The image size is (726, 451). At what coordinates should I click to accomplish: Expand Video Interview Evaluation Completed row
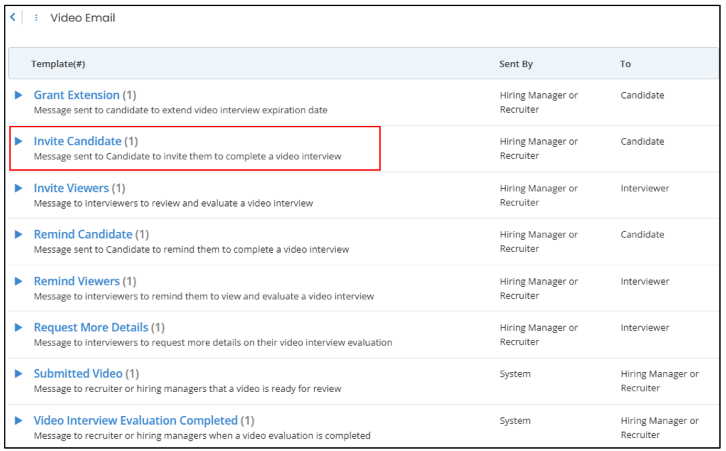[x=19, y=420]
